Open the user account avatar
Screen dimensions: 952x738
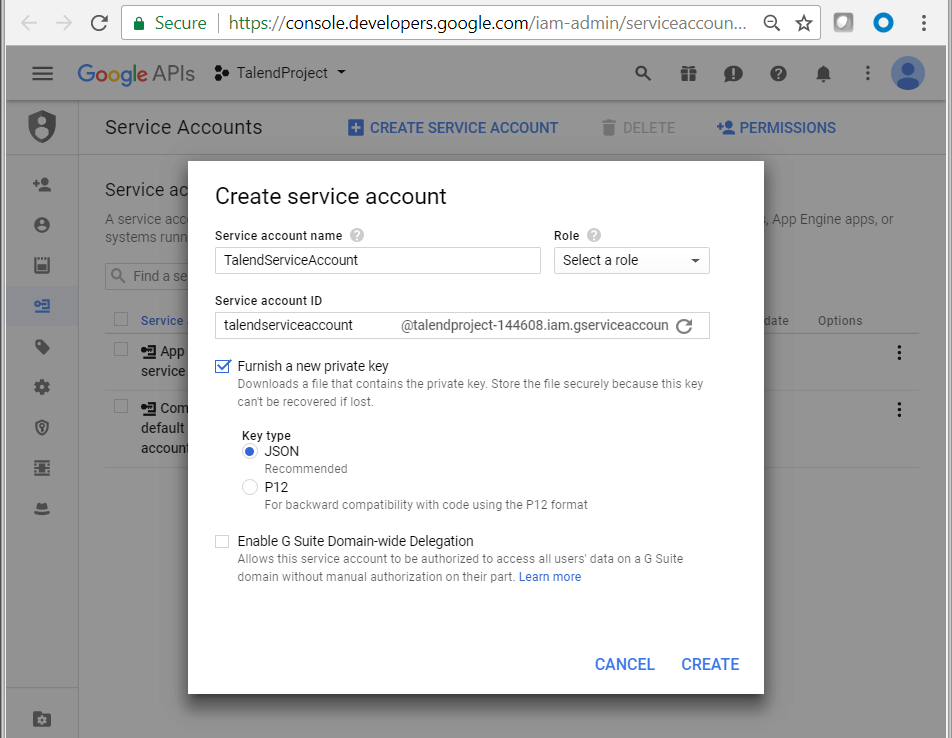(907, 73)
